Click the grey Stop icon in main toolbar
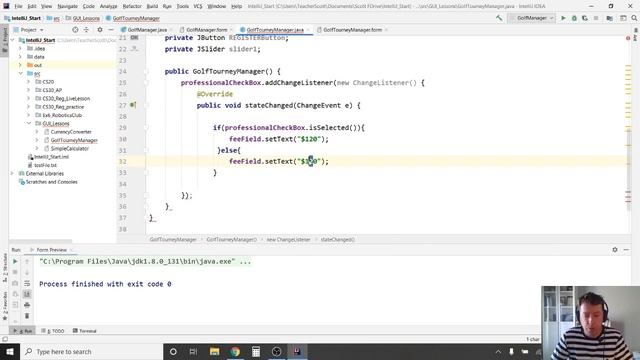Image resolution: width=640 pixels, height=360 pixels. point(596,18)
